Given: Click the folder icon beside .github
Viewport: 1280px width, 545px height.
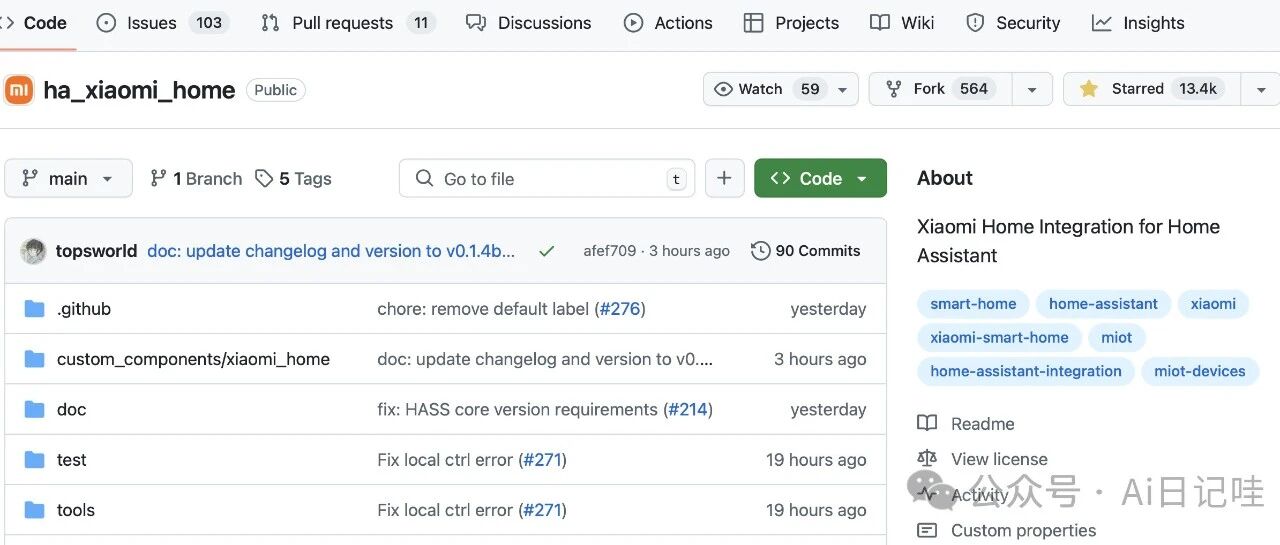Looking at the screenshot, I should point(35,309).
